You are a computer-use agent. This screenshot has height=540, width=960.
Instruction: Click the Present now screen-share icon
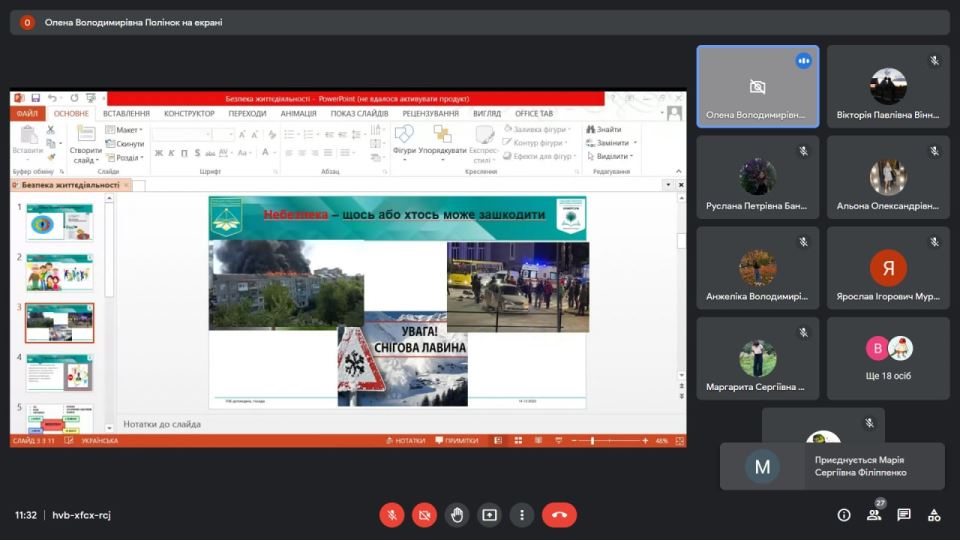(x=489, y=515)
